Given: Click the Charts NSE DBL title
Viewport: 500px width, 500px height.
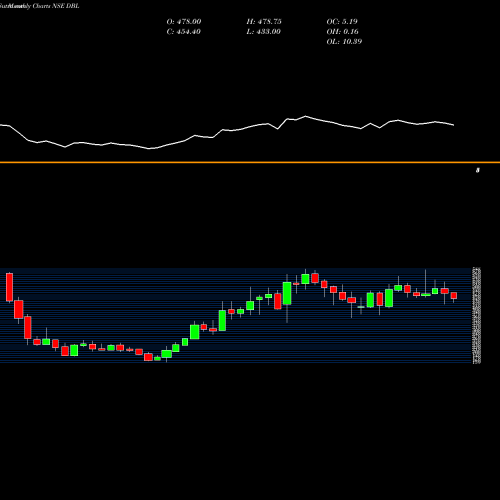Looking at the screenshot, I should tap(56, 6).
